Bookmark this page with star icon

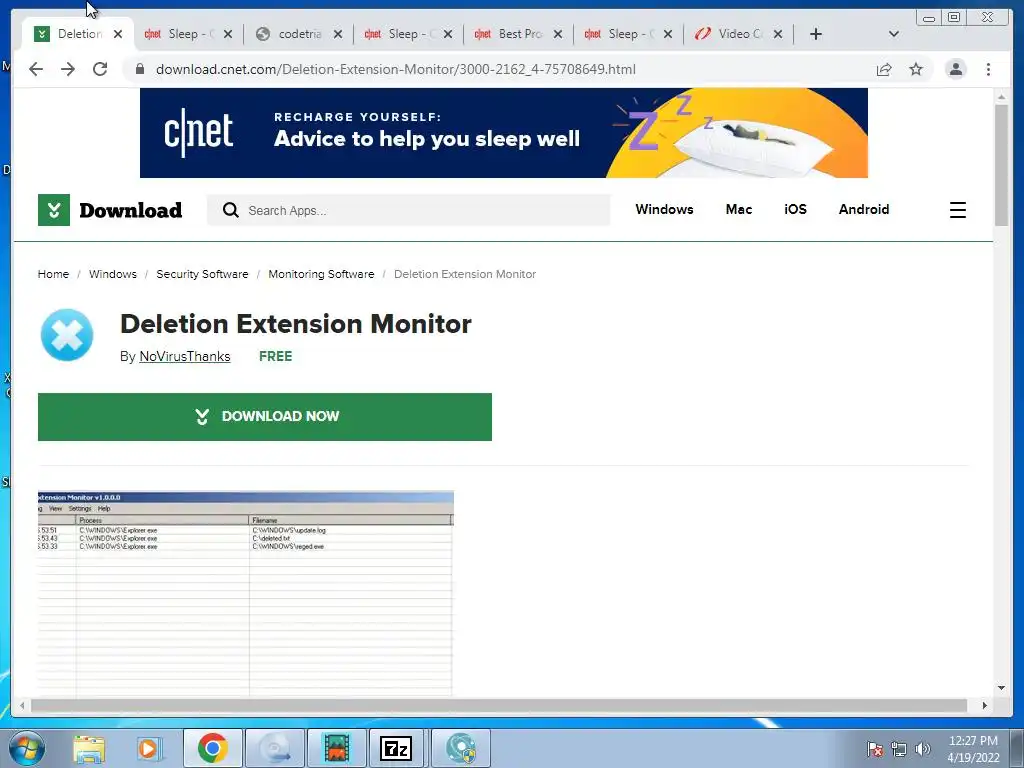tap(916, 69)
